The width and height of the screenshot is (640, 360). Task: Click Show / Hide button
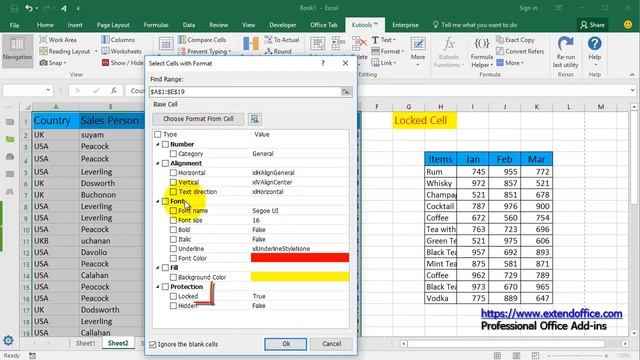click(122, 63)
